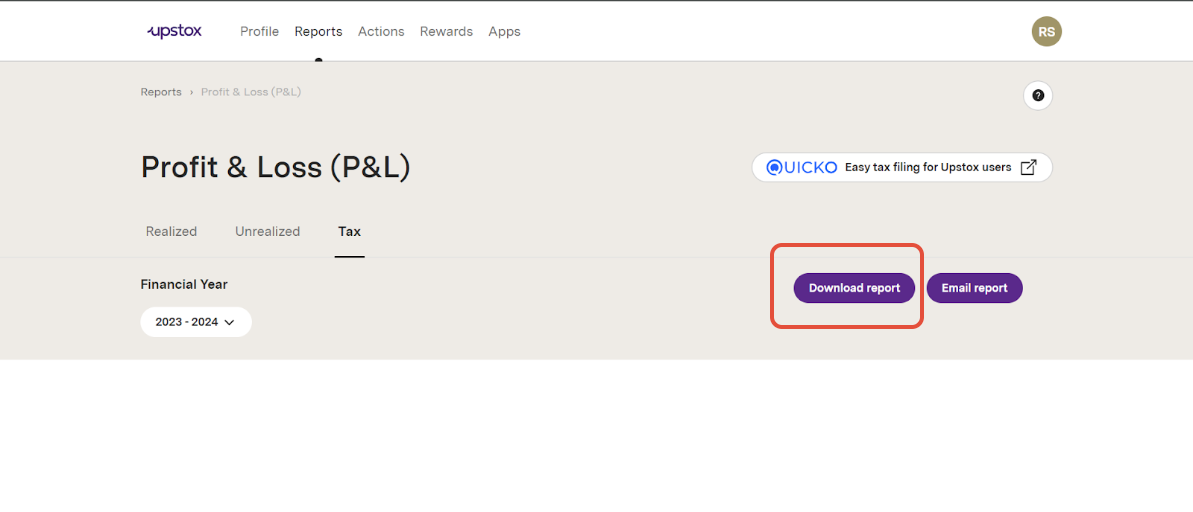
Task: Click the Download report button
Action: (x=854, y=288)
